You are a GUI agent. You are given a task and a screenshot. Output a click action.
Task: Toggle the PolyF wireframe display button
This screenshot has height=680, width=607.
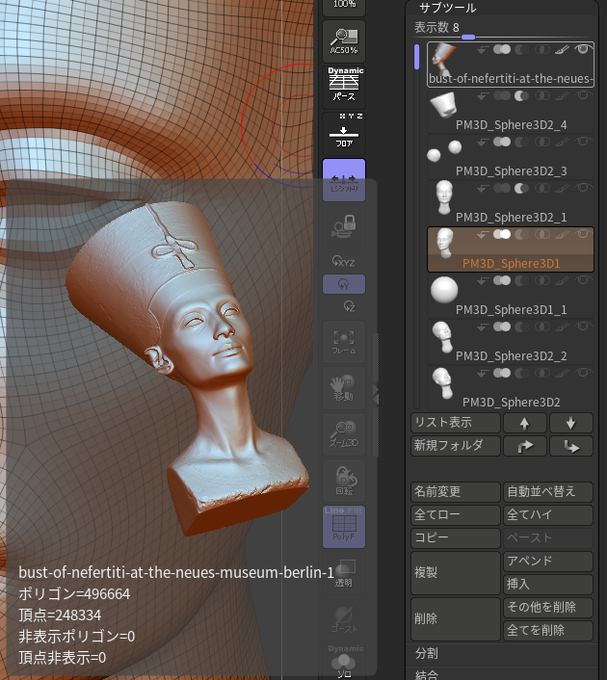(344, 527)
